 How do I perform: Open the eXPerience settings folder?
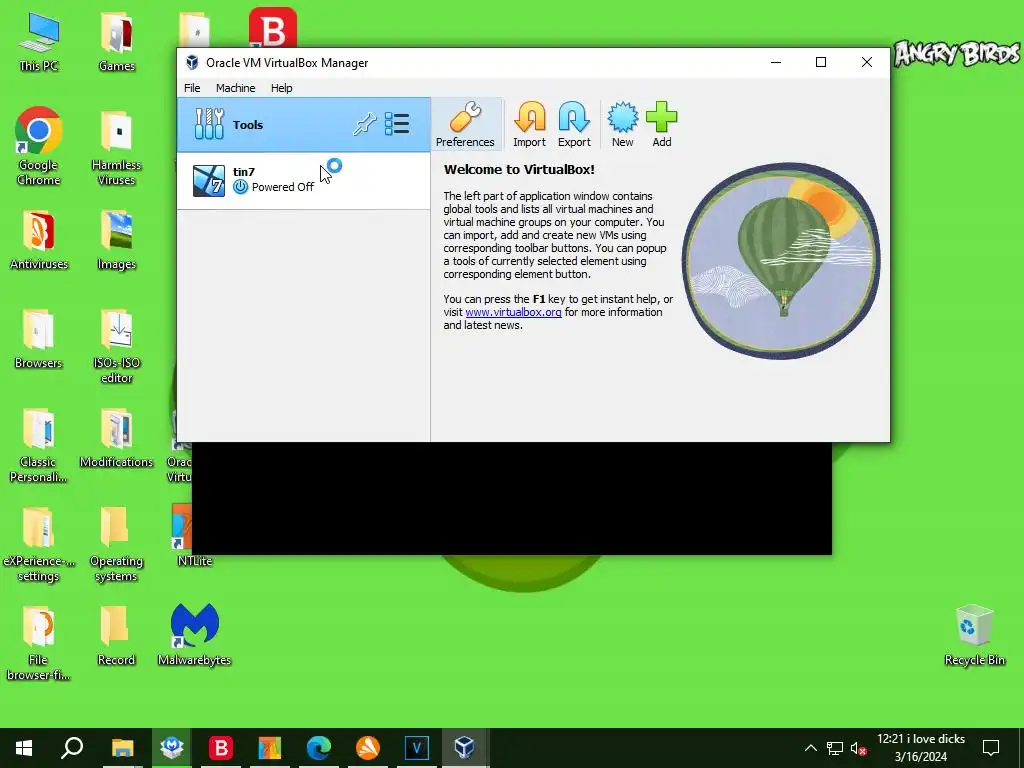point(38,544)
